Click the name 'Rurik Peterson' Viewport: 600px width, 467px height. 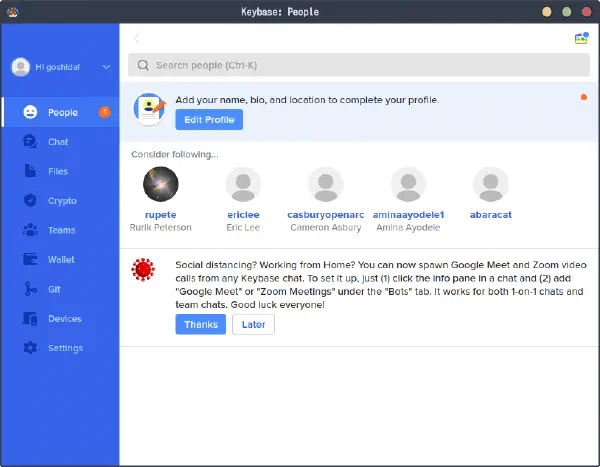[x=161, y=227]
